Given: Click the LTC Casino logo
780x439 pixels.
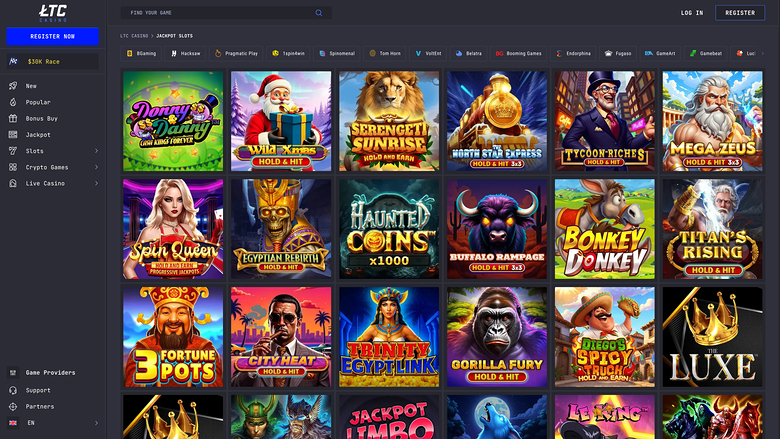Looking at the screenshot, I should point(53,13).
